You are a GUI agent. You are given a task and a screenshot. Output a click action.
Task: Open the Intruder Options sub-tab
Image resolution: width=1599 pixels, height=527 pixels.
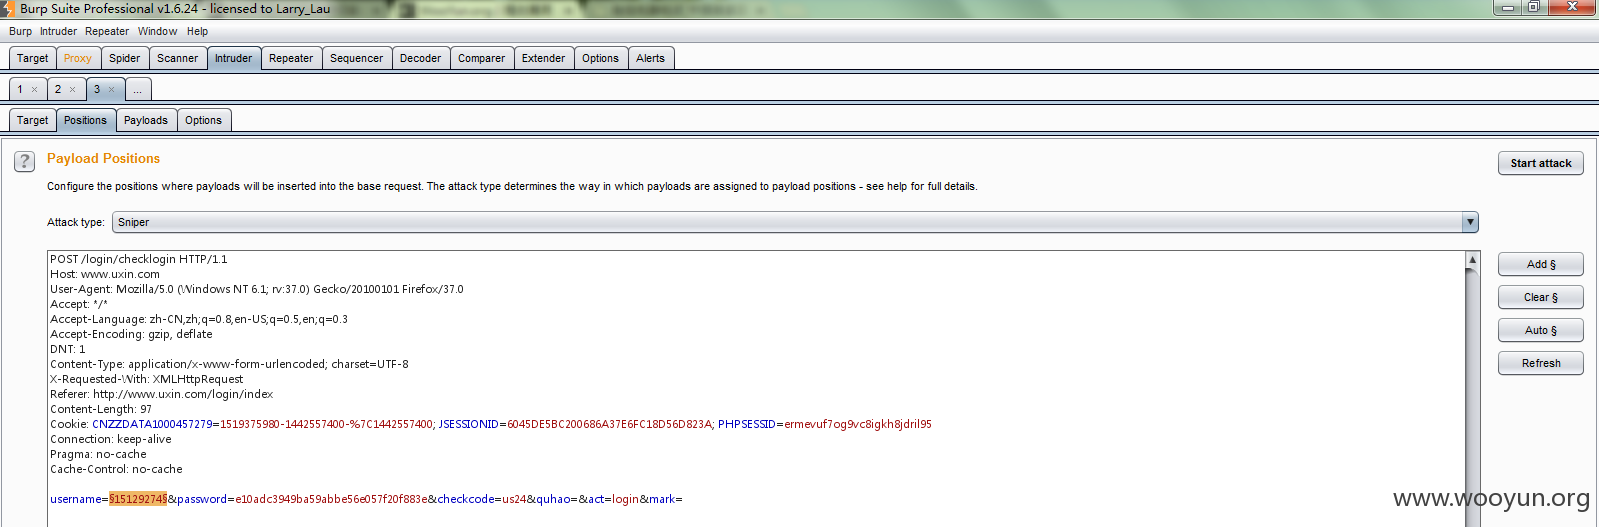pos(204,120)
